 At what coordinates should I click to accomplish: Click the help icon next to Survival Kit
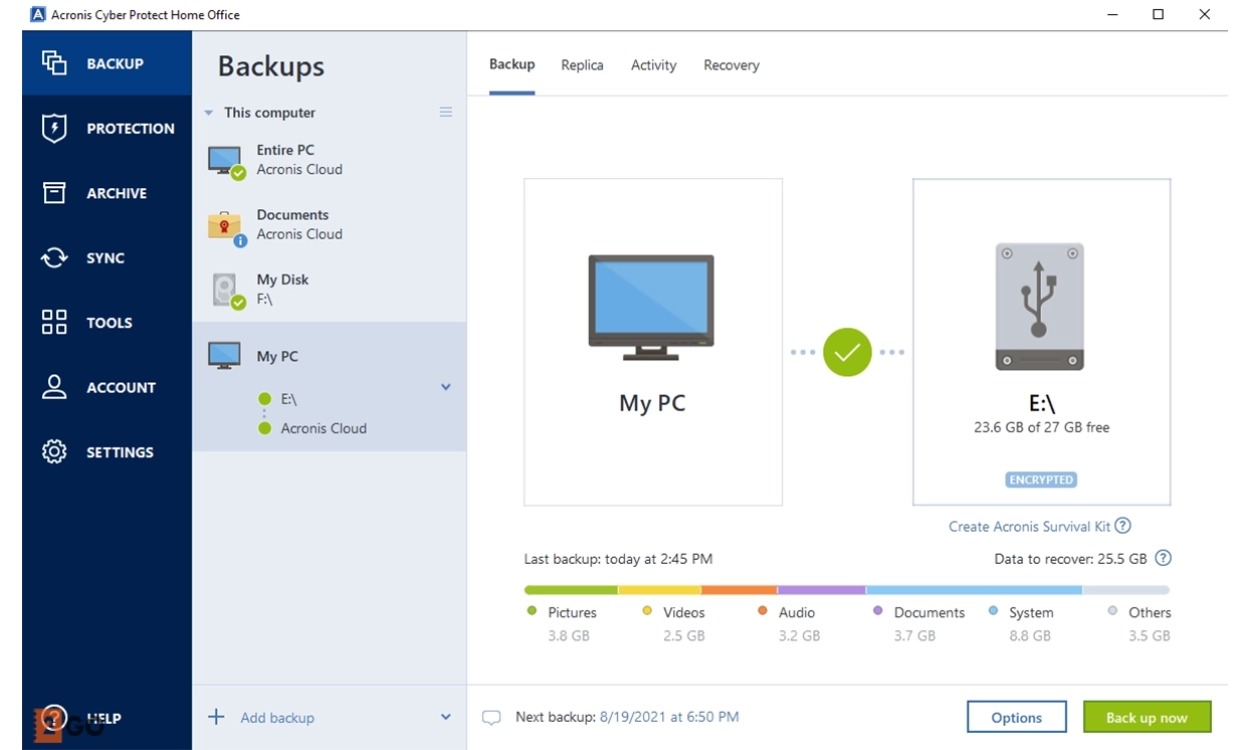[x=1123, y=526]
